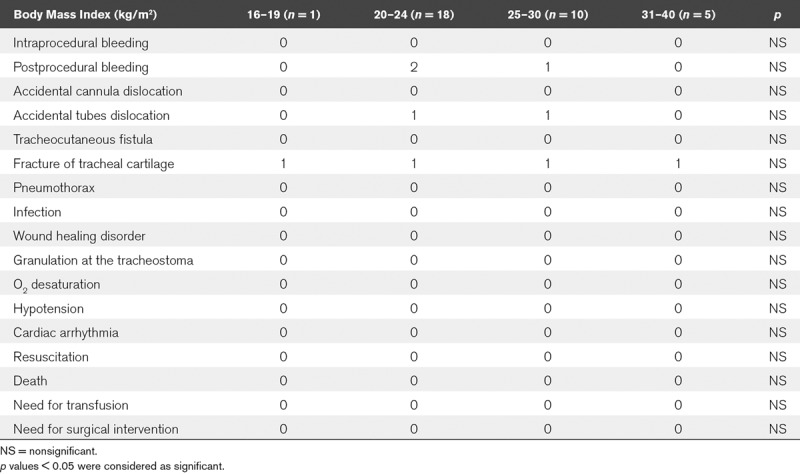Click the Body Mass Index column header
This screenshot has height=474, width=800.
pyautogui.click(x=77, y=14)
